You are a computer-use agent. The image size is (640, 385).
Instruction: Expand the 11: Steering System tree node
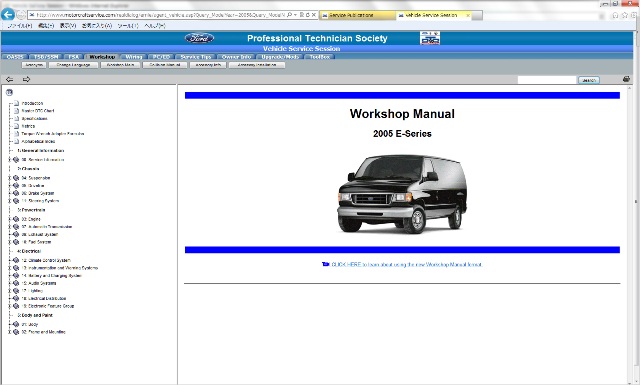10,201
